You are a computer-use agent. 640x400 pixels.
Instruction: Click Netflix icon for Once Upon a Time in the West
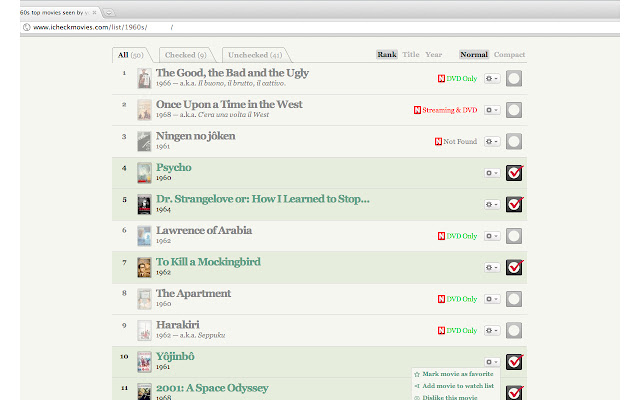pos(417,110)
